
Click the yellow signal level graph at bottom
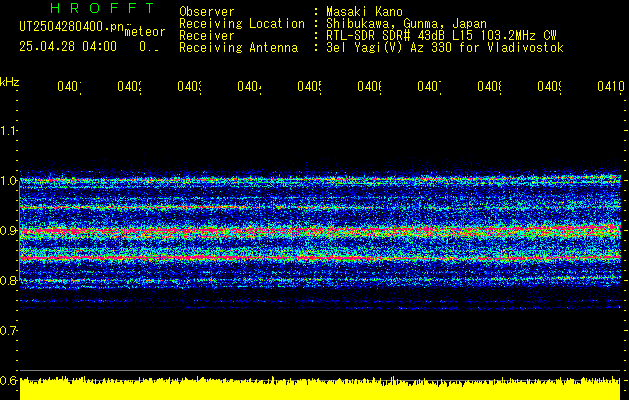coord(320,388)
